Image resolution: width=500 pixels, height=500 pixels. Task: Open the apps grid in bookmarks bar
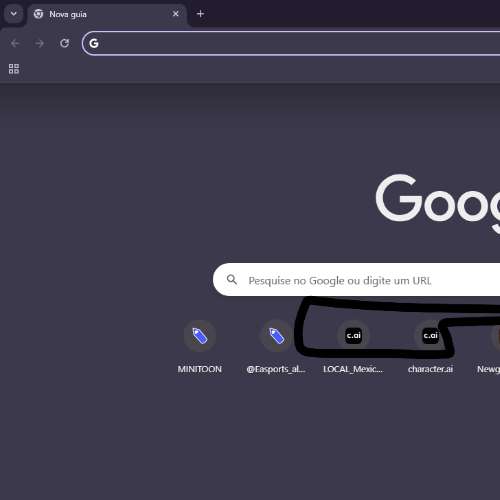[14, 69]
